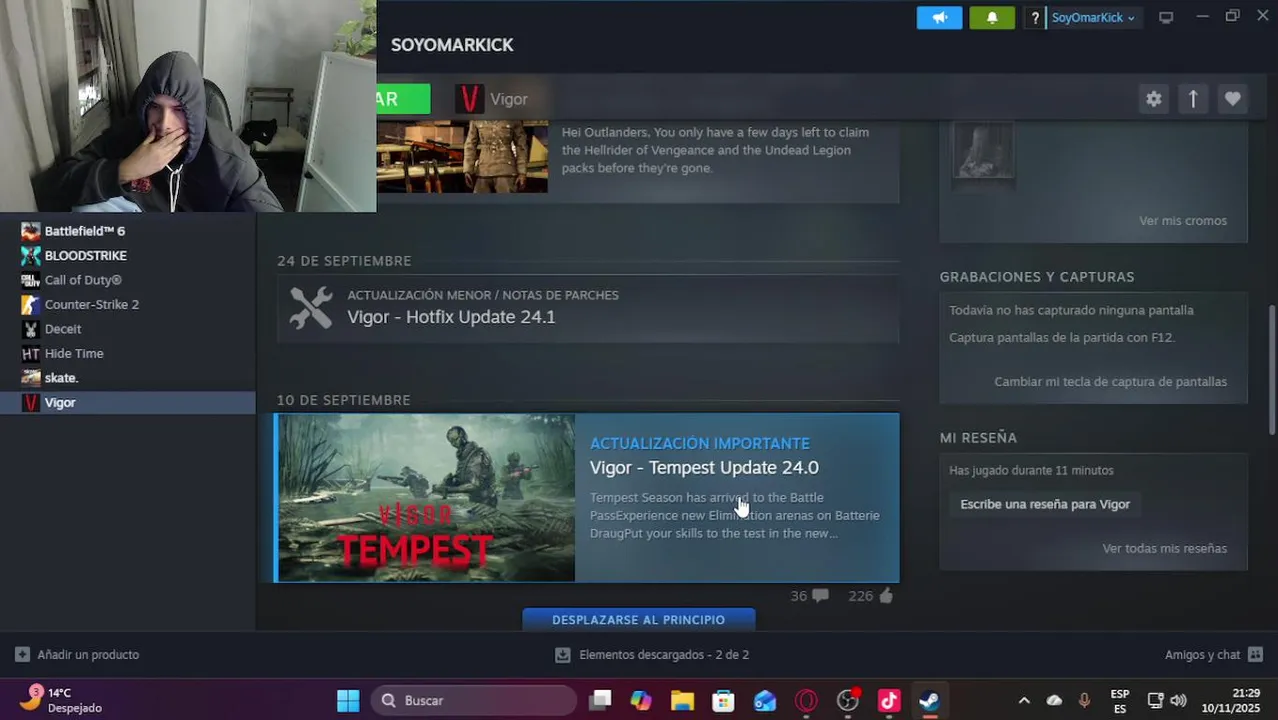
Task: Click Escribe una reseña para Vigor button
Action: pyautogui.click(x=1045, y=504)
